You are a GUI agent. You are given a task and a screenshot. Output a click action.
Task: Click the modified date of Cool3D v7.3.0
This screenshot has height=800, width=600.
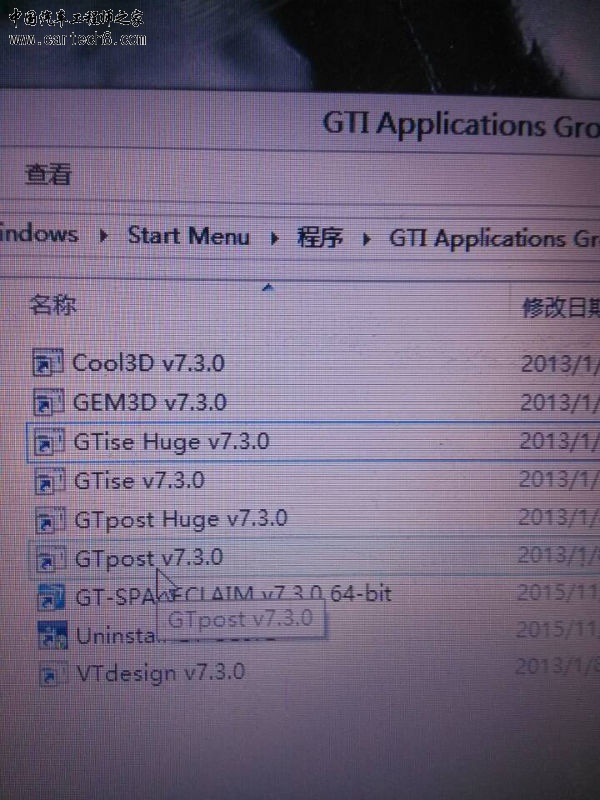tap(560, 364)
